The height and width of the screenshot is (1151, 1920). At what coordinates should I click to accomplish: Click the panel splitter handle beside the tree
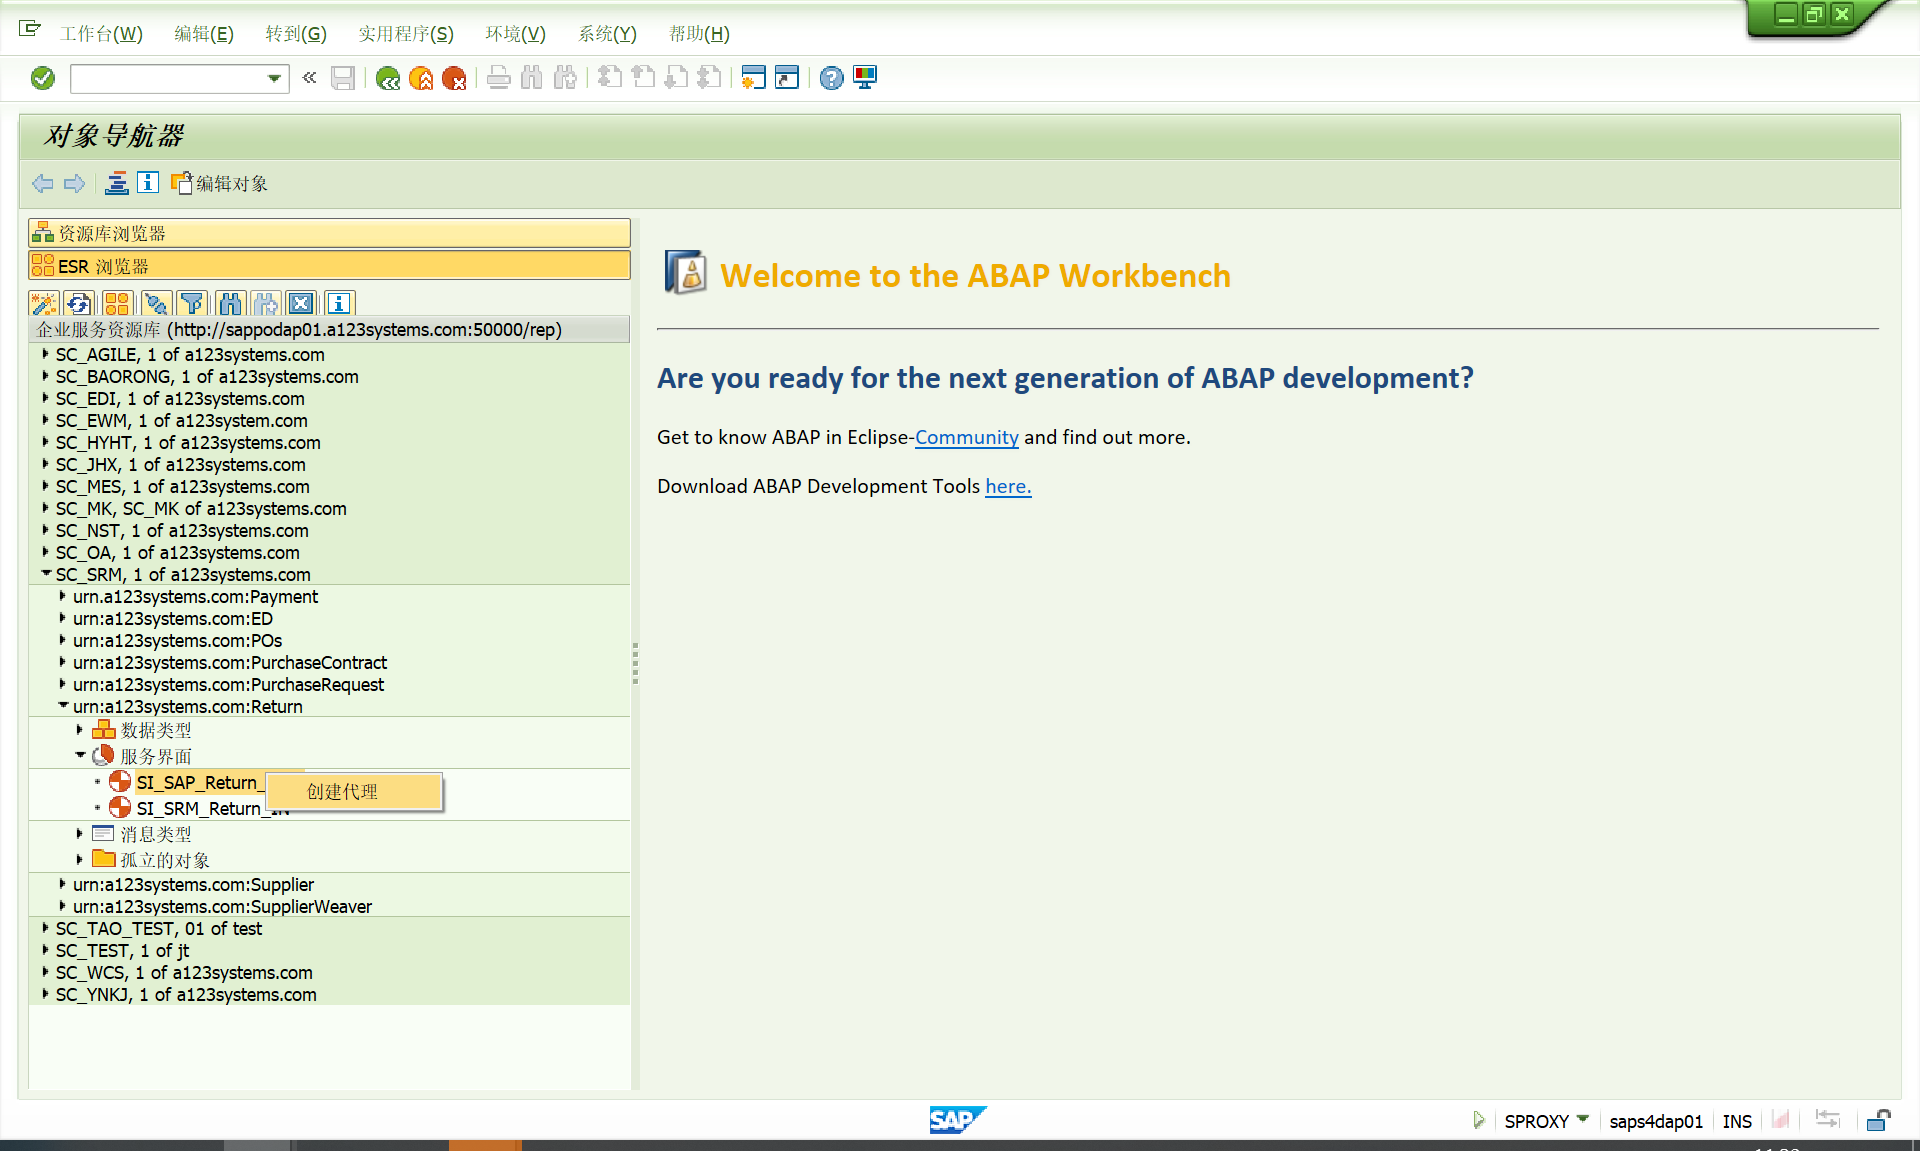pos(635,662)
